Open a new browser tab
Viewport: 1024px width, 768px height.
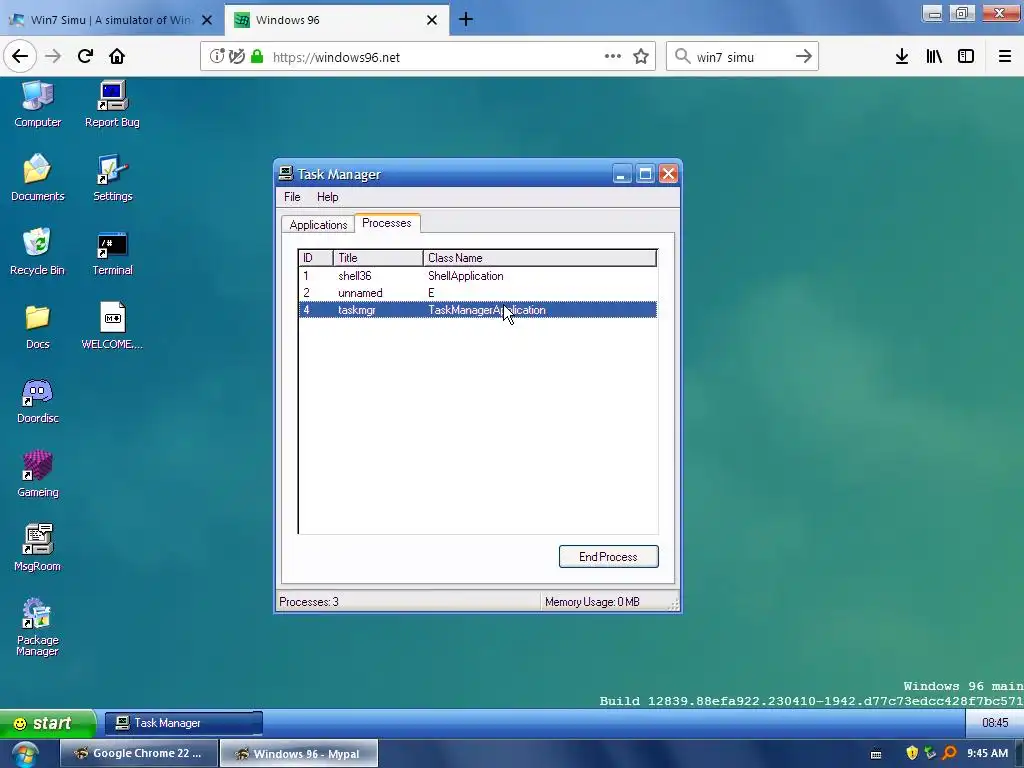coord(466,20)
